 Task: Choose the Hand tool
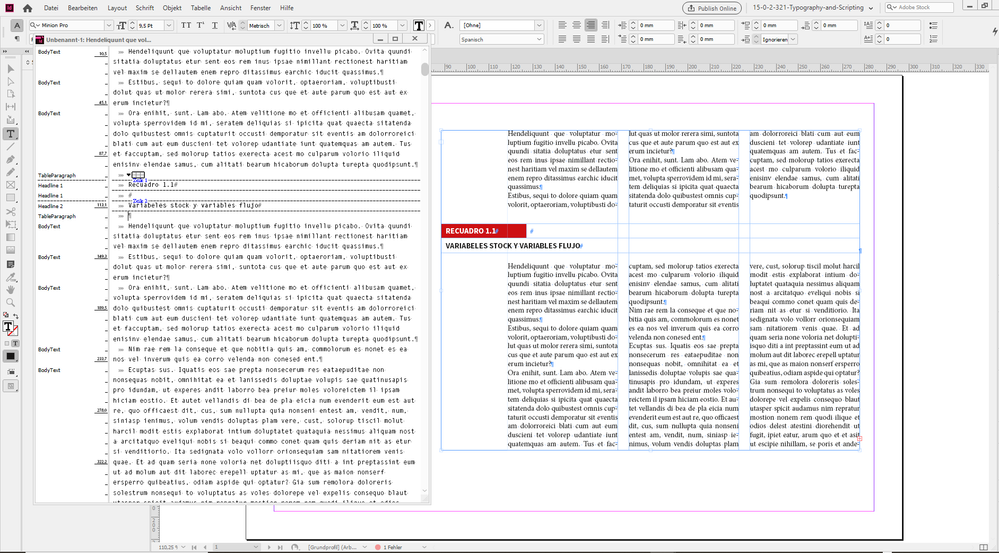[x=10, y=289]
